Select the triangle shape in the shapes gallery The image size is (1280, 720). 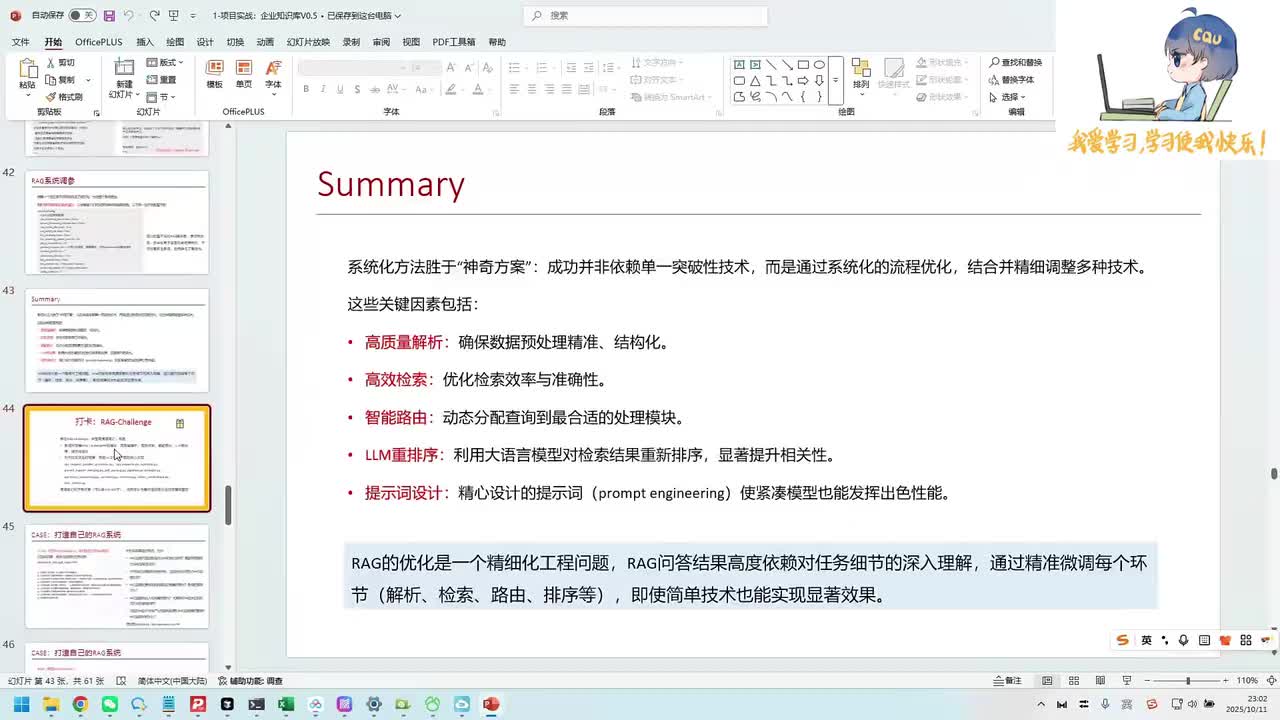[755, 81]
